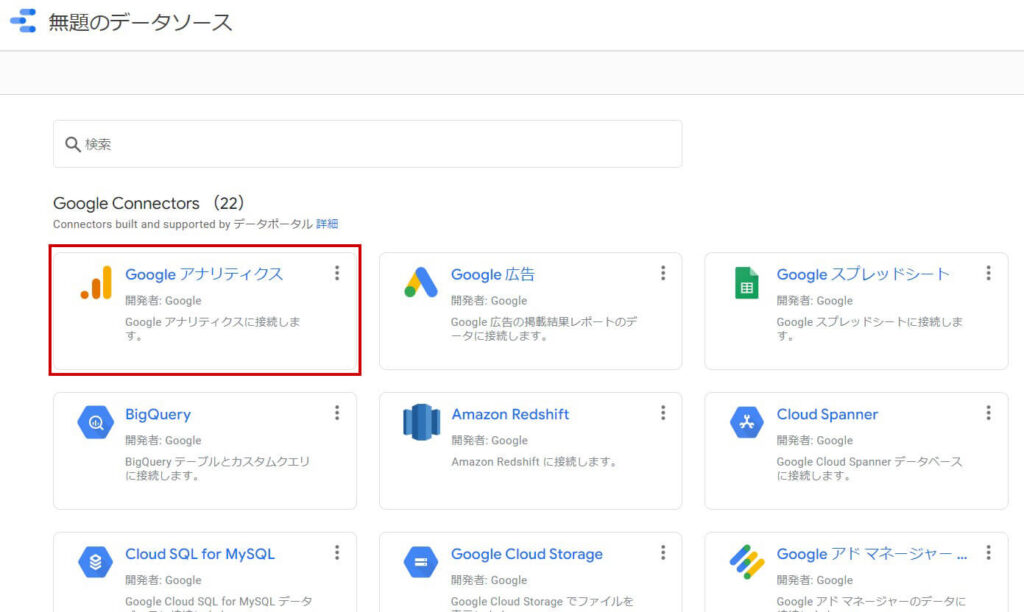Viewport: 1024px width, 612px height.
Task: Open more options for Google アナリティクス card
Action: coord(337,273)
